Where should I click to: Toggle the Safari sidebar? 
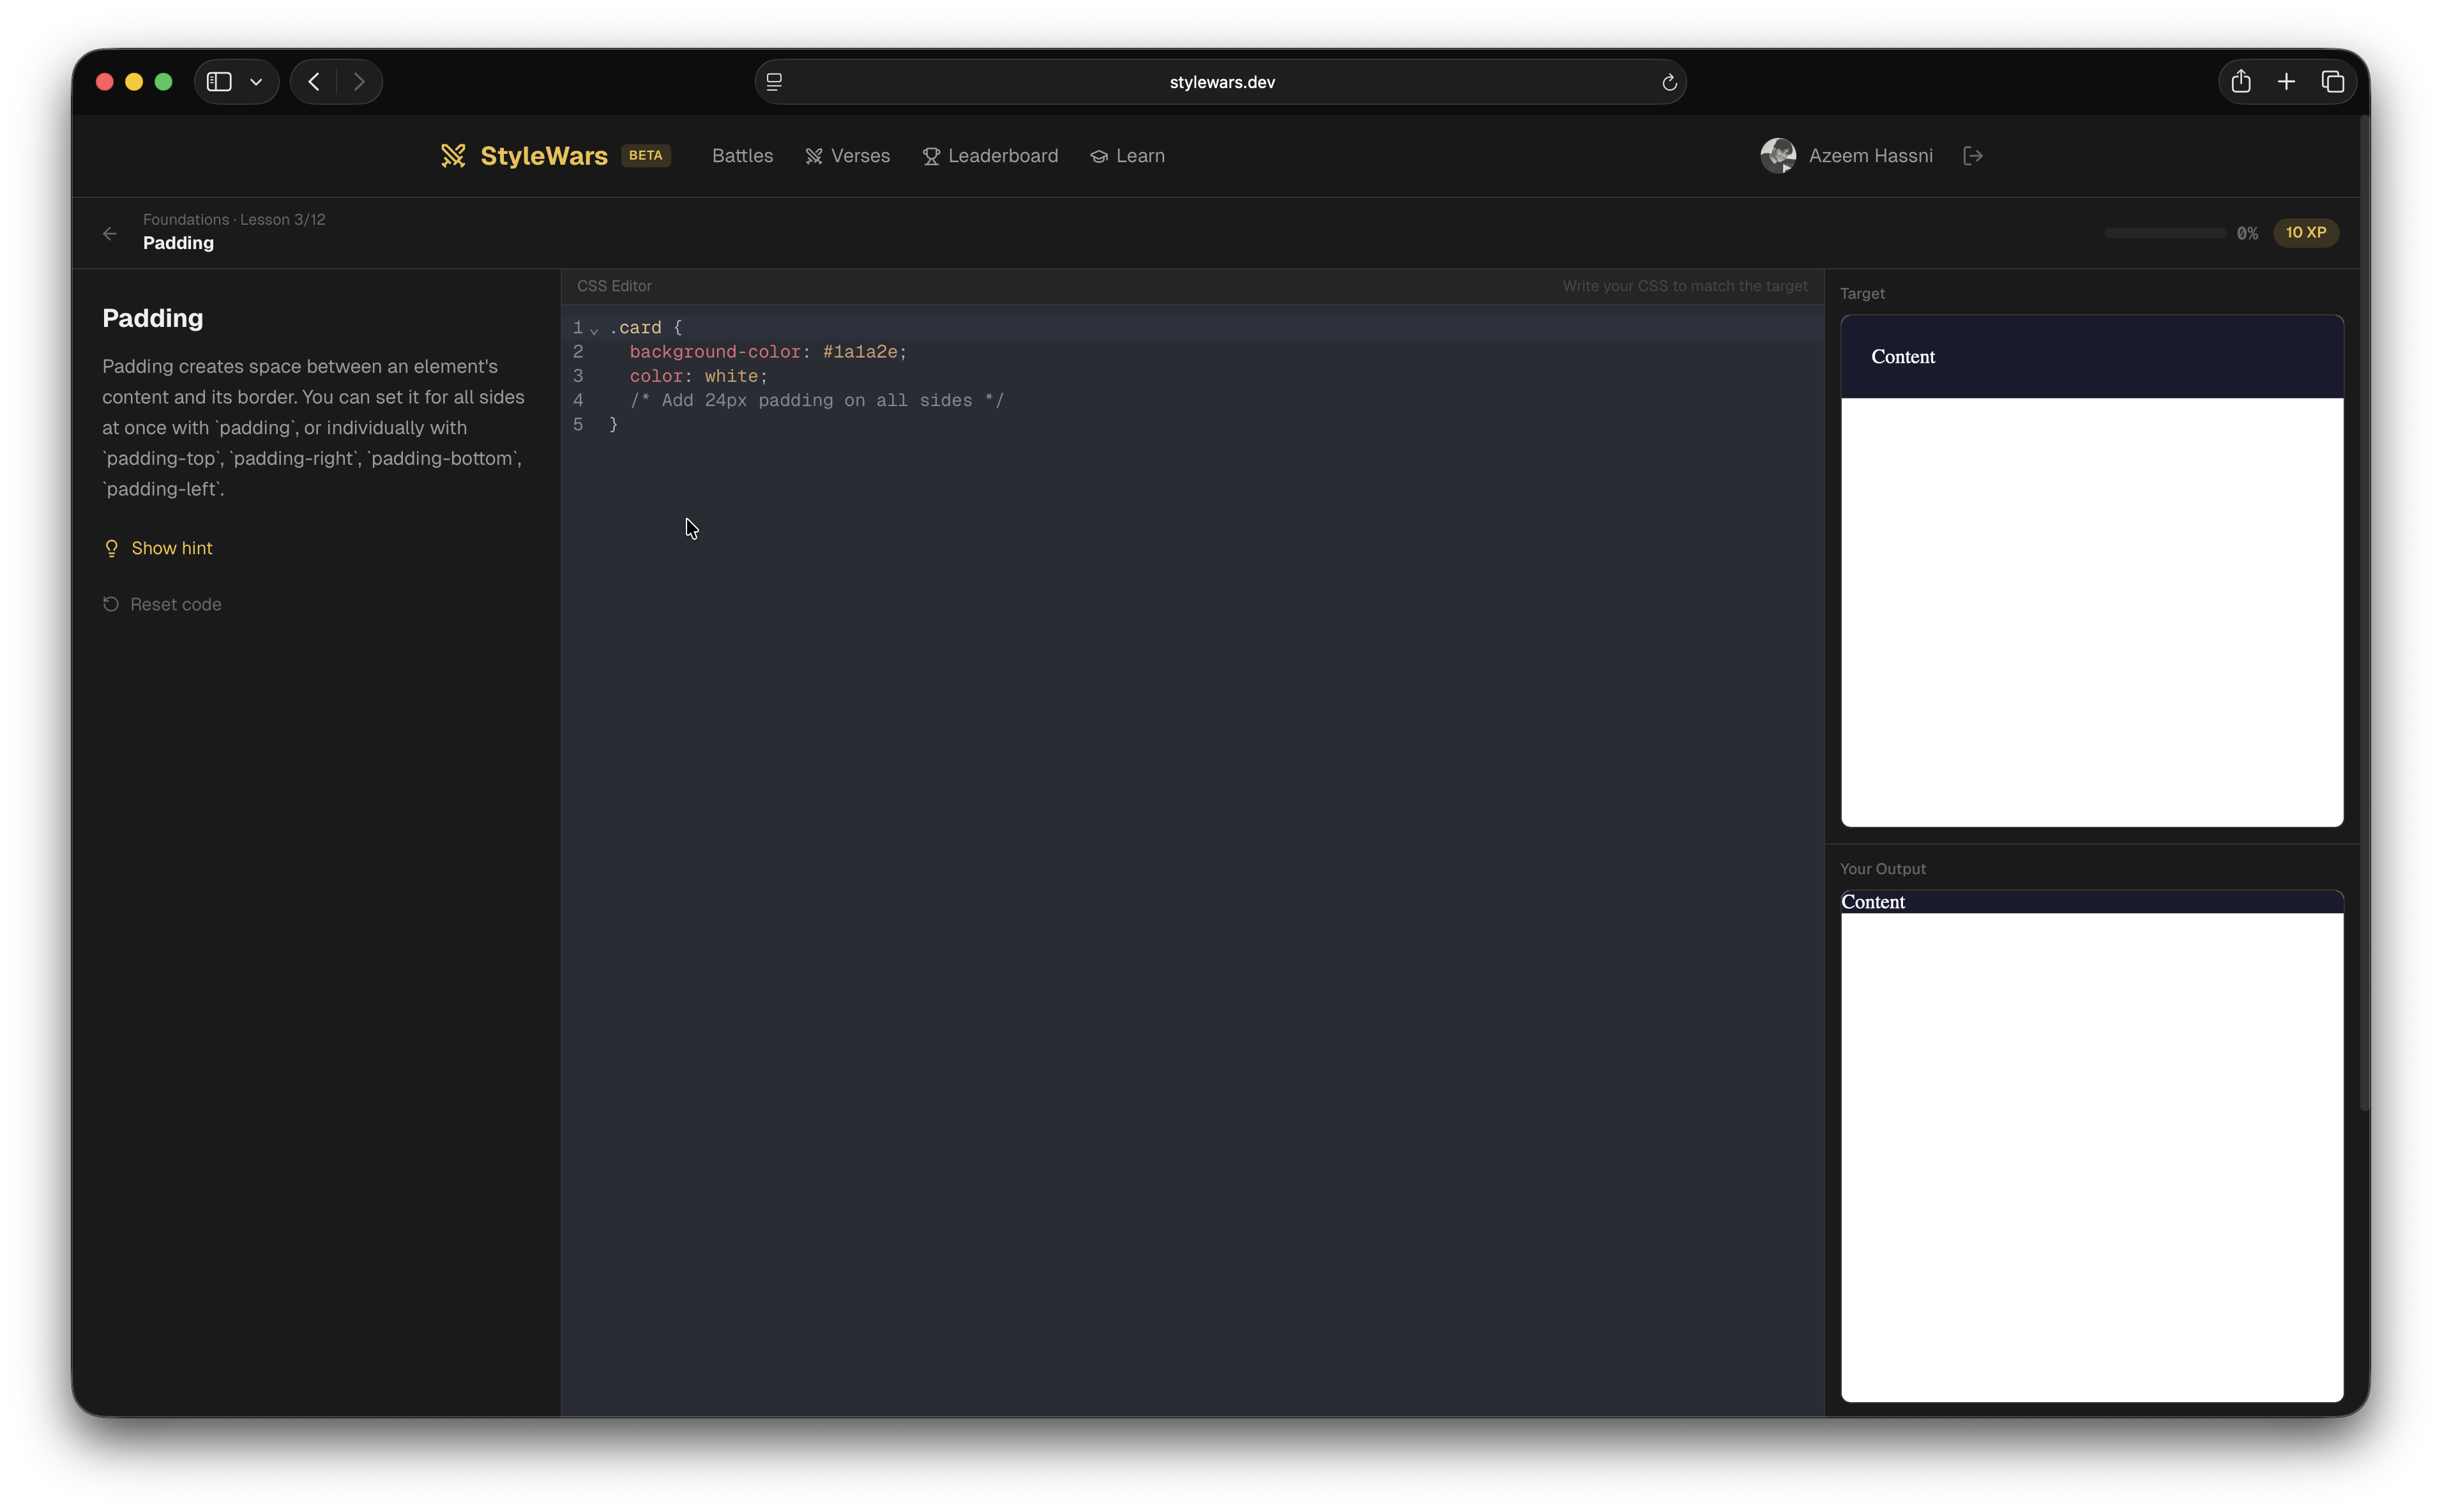click(218, 81)
